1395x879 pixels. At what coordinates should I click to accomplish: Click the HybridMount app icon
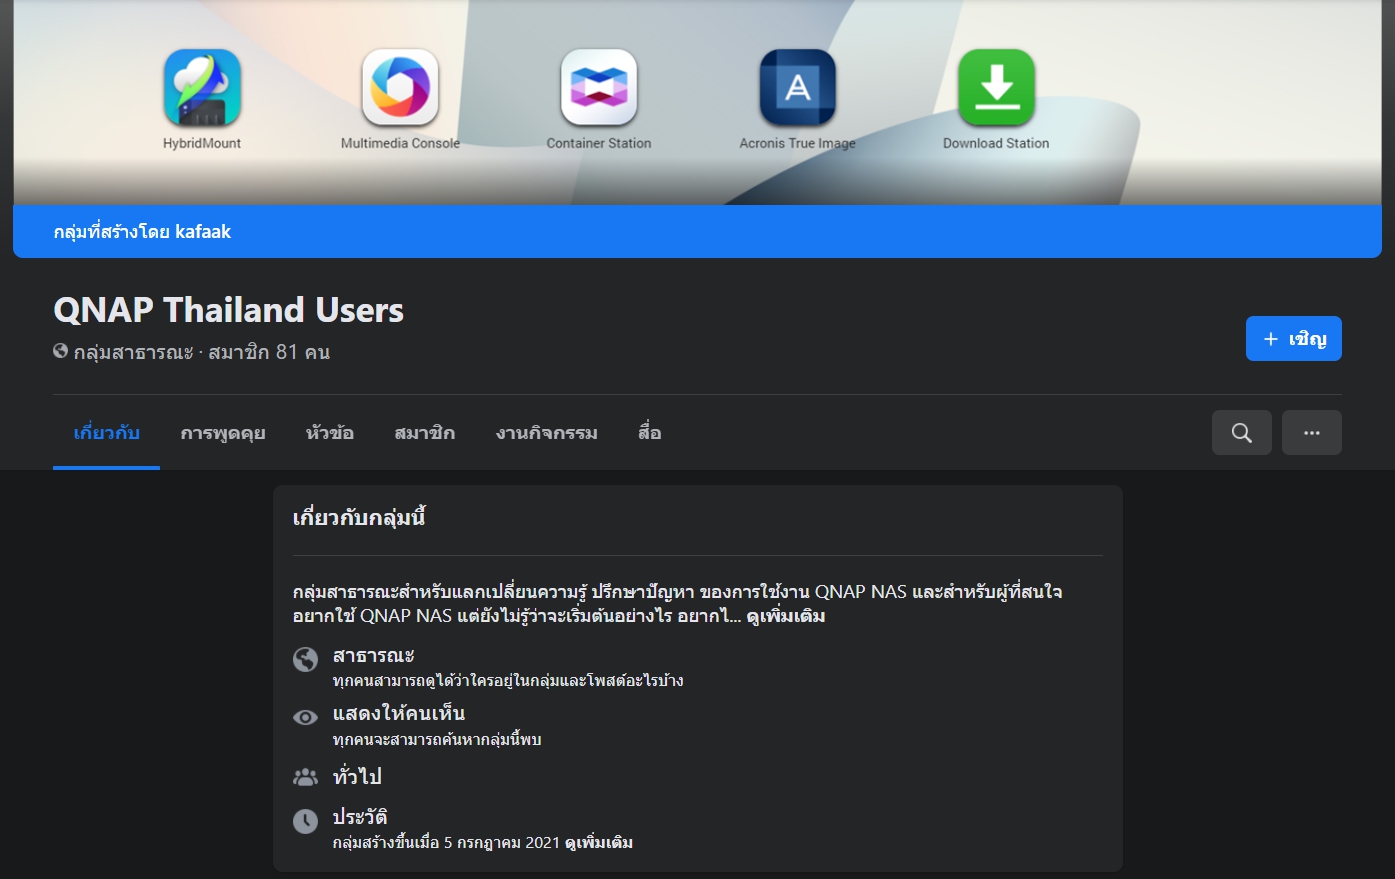202,88
